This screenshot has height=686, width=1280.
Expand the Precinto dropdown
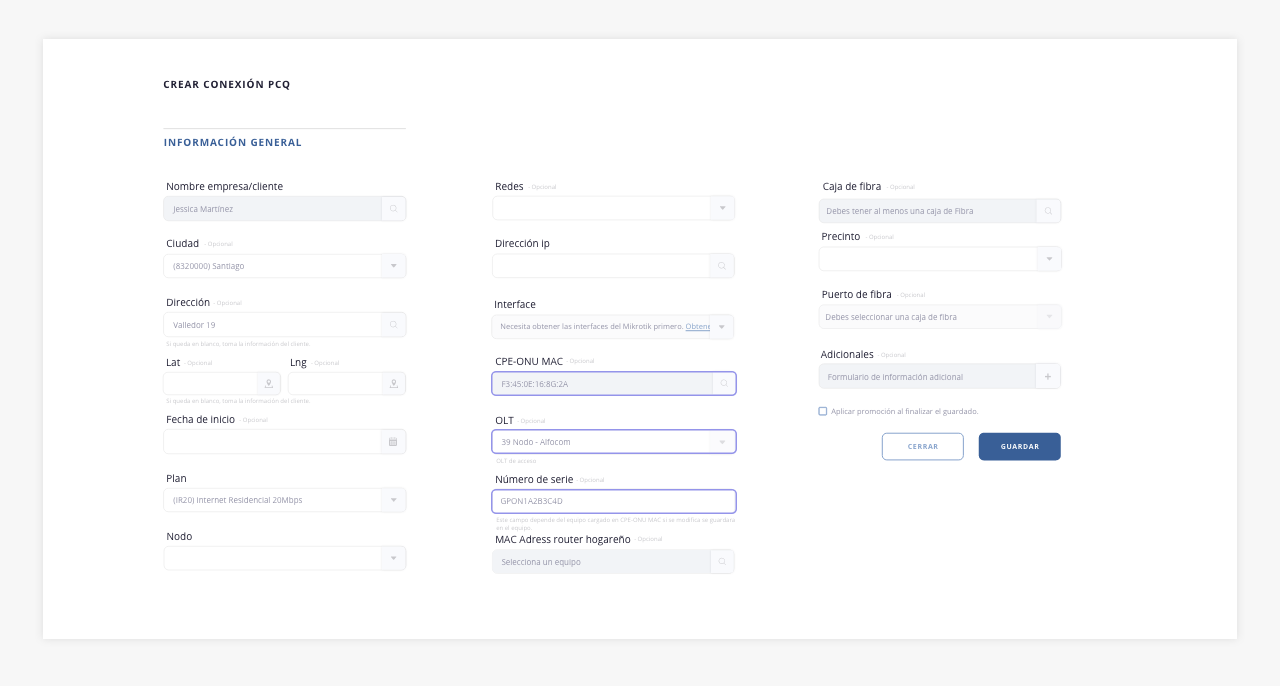[1049, 259]
